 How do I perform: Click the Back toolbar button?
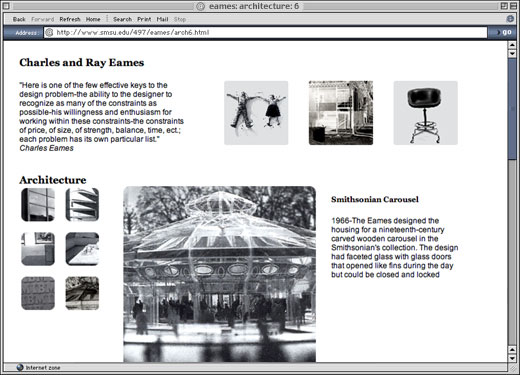click(19, 19)
